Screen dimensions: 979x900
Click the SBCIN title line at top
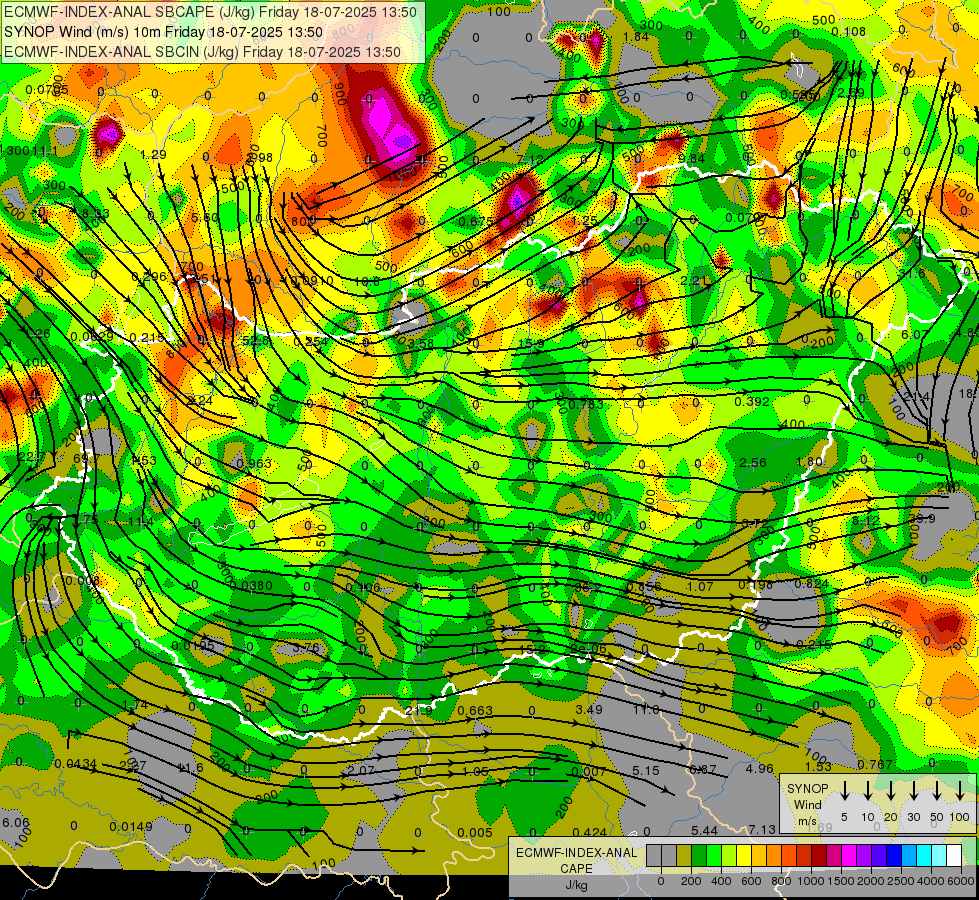click(x=202, y=52)
